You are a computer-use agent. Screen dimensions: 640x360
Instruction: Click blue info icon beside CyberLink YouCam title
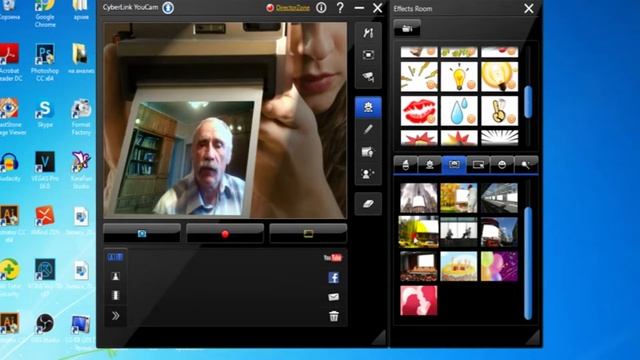pos(168,8)
